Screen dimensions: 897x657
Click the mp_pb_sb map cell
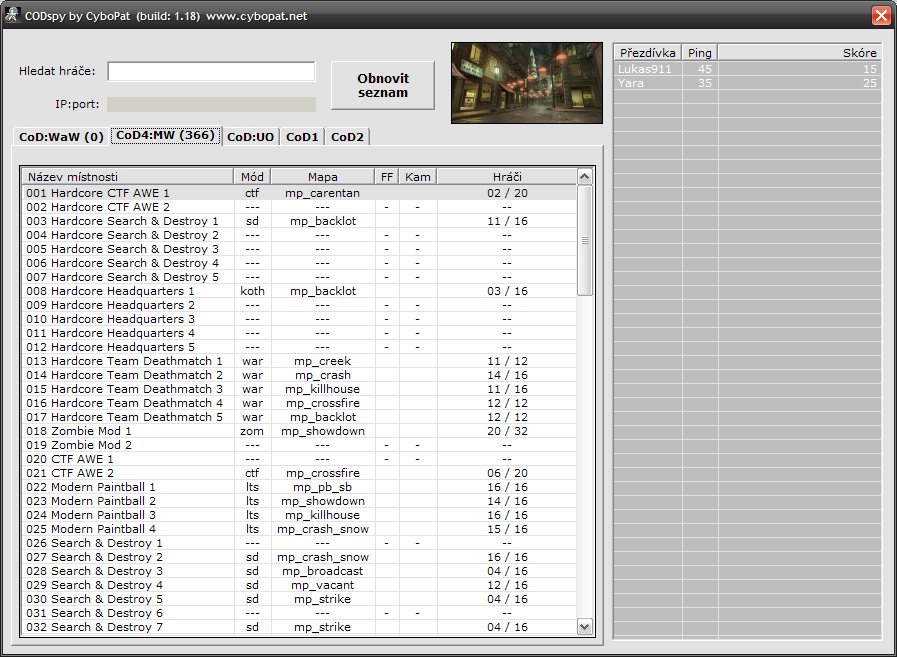[x=323, y=488]
